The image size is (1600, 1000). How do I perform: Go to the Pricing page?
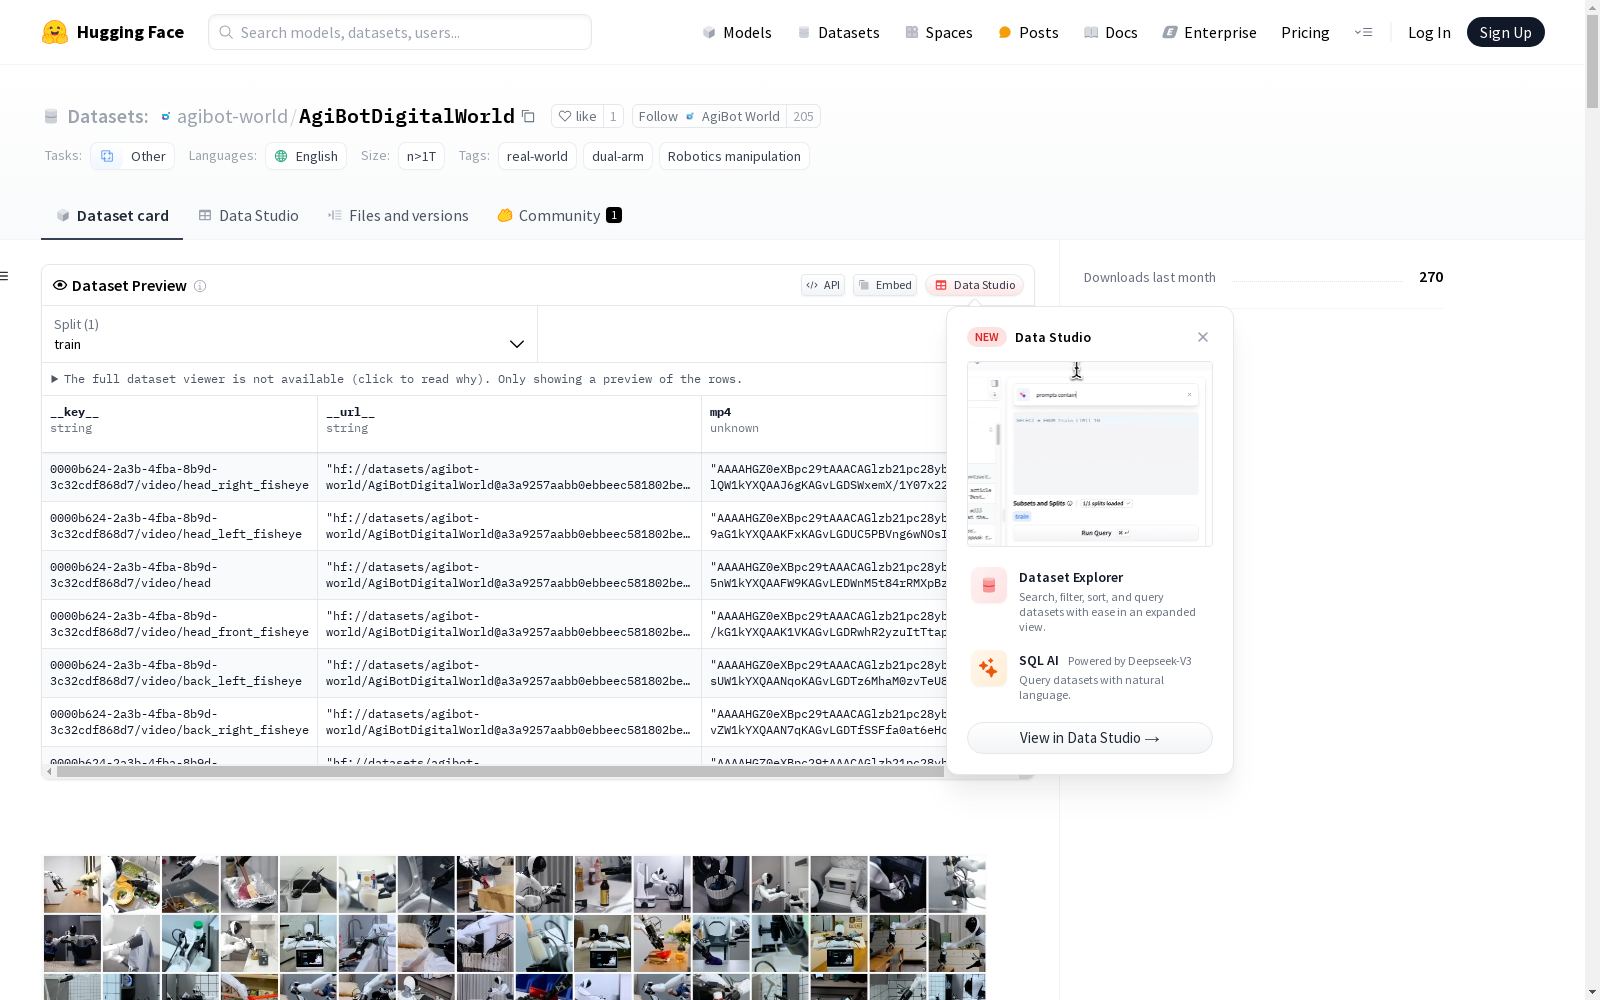1305,32
